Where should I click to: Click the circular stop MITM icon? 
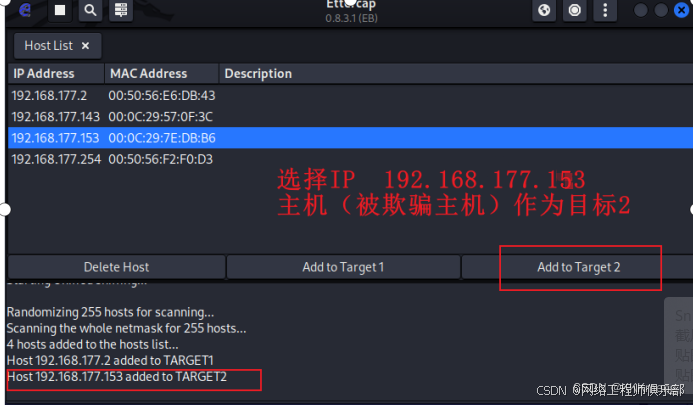tap(575, 10)
